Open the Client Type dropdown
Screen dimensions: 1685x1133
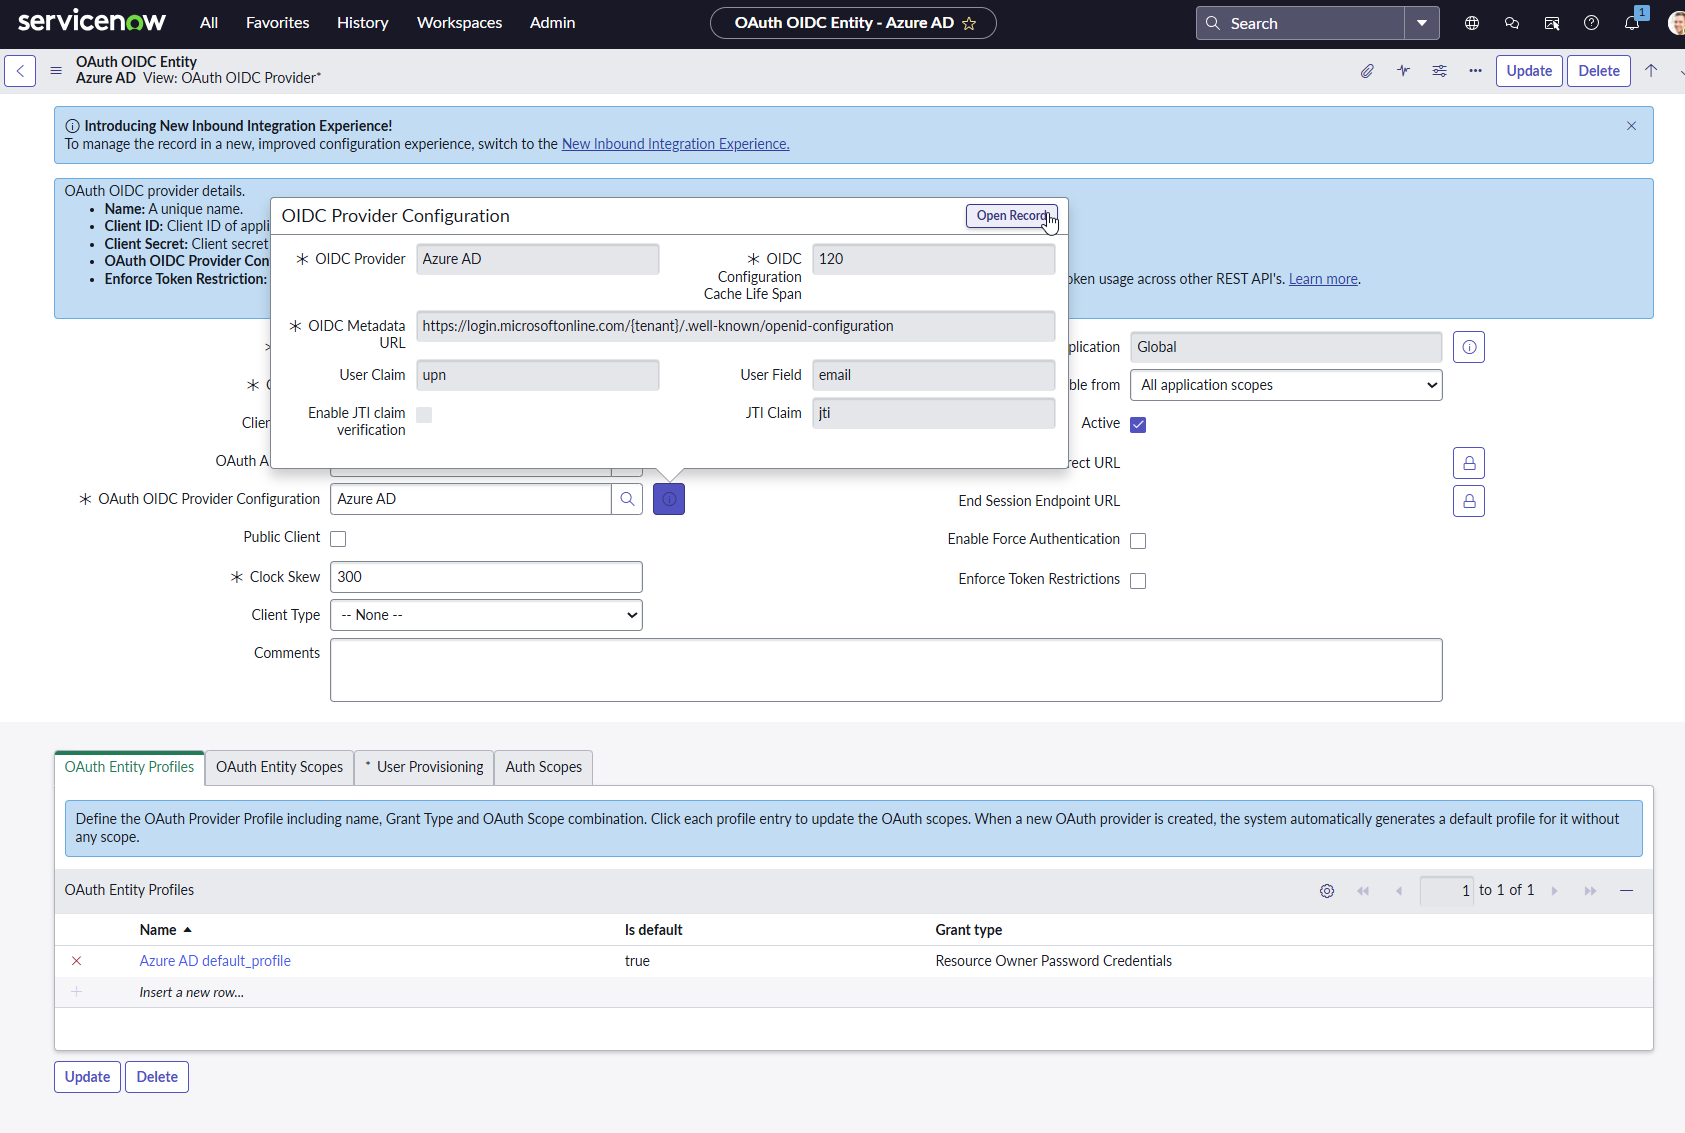[x=486, y=615]
